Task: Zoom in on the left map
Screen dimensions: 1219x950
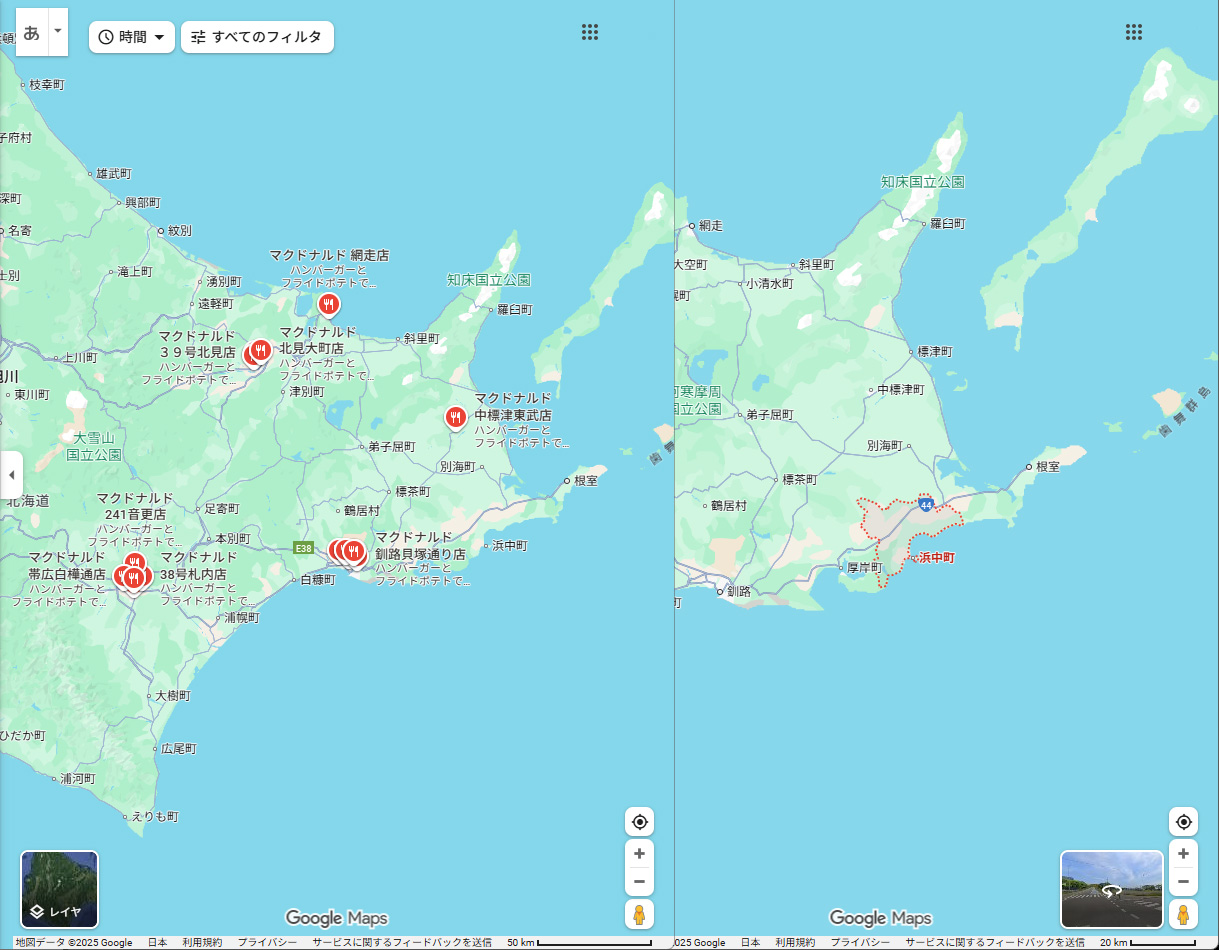Action: point(640,854)
